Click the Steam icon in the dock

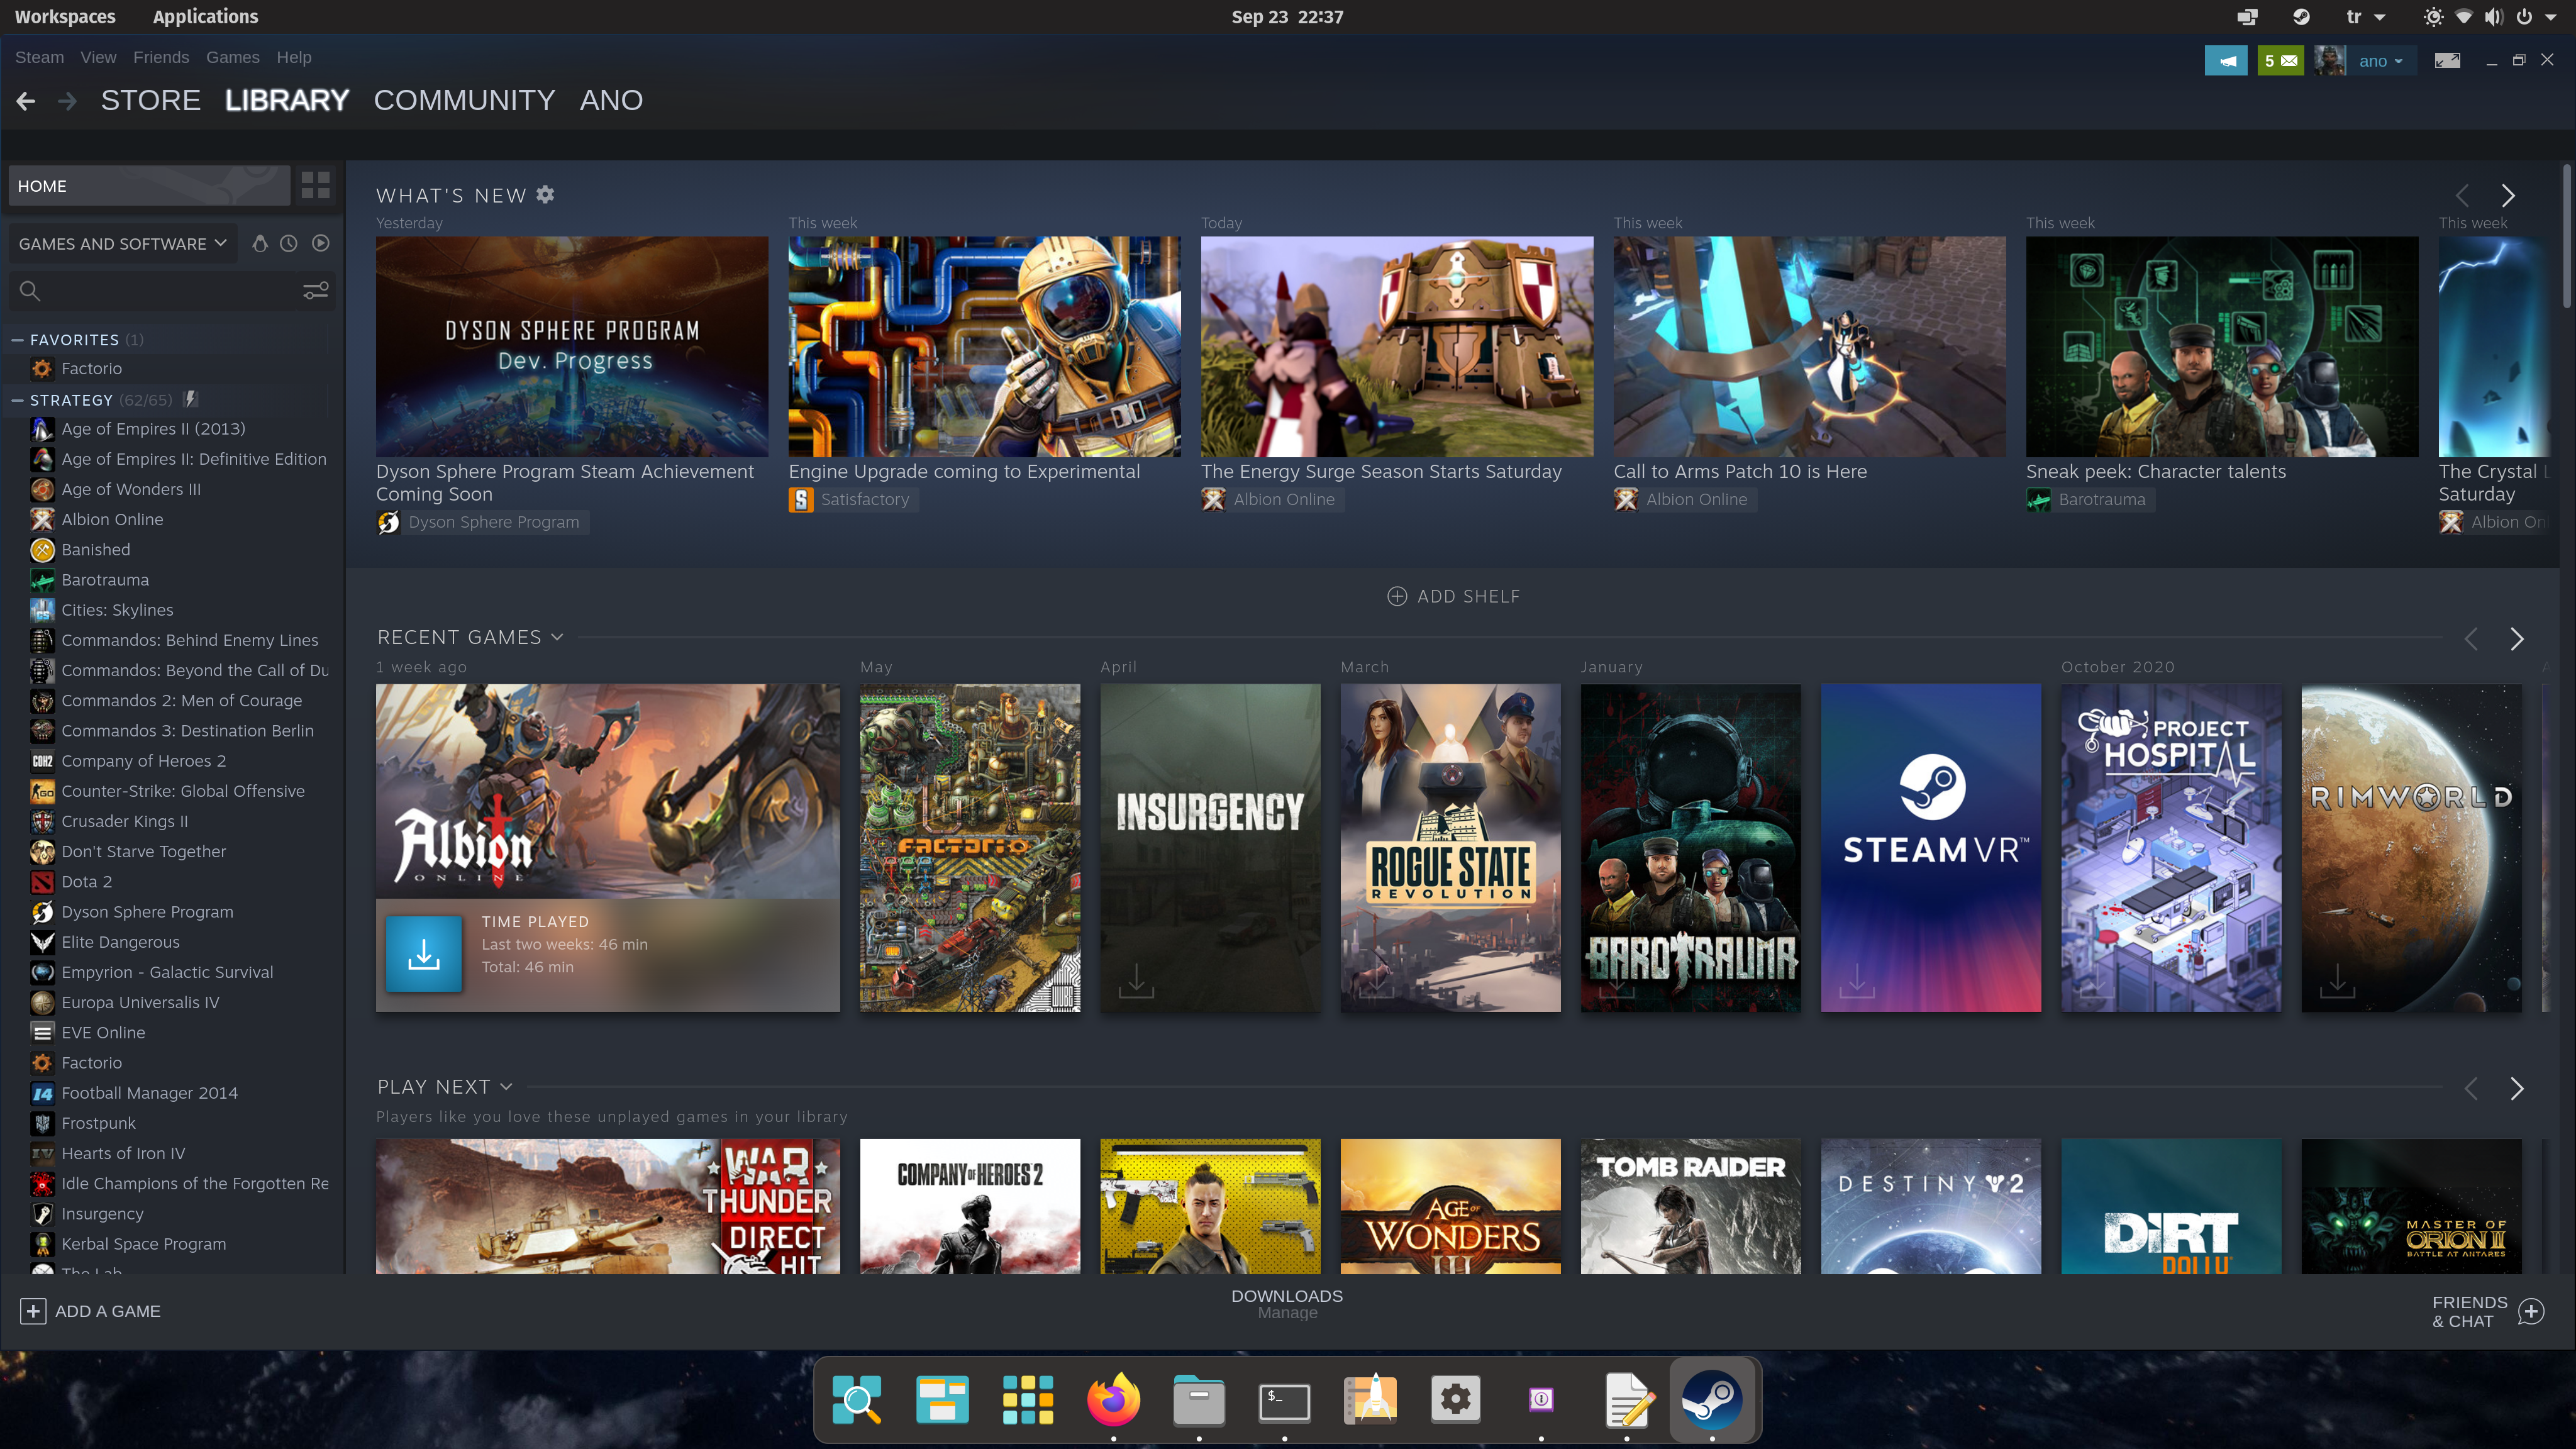1712,1398
